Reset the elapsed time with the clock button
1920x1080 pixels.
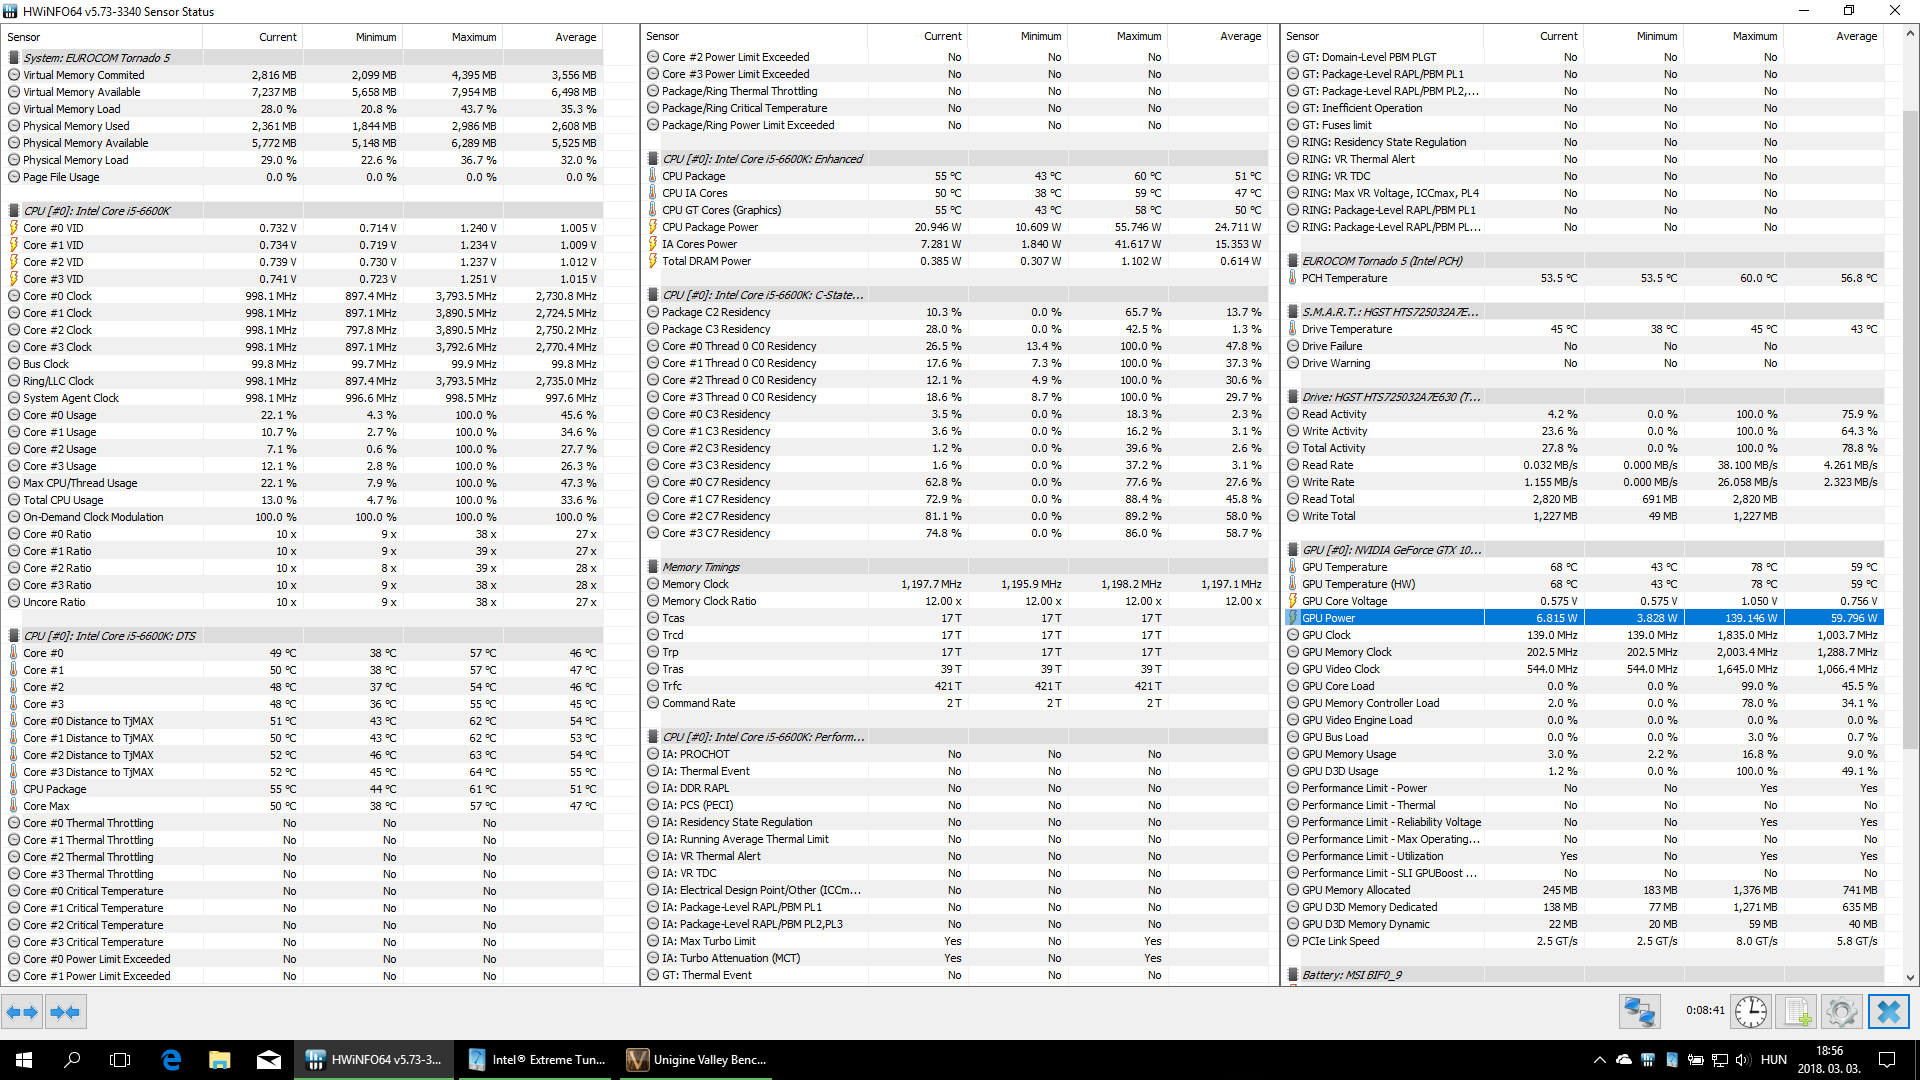click(x=1750, y=1012)
